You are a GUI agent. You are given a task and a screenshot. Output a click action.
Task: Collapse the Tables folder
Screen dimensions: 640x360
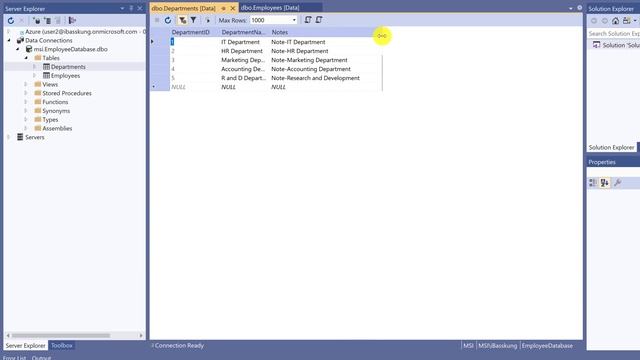[x=26, y=58]
